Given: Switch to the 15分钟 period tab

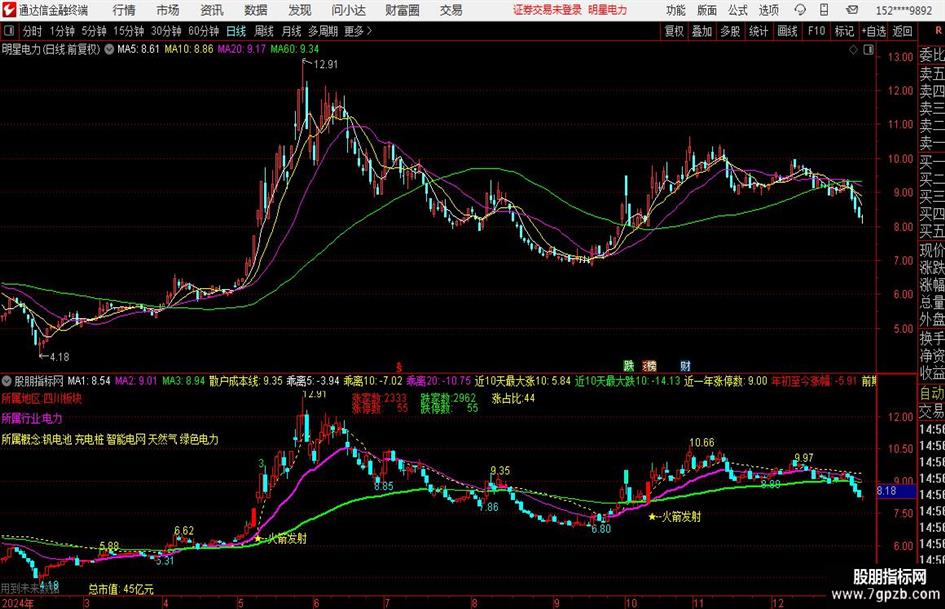Looking at the screenshot, I should click(x=128, y=31).
